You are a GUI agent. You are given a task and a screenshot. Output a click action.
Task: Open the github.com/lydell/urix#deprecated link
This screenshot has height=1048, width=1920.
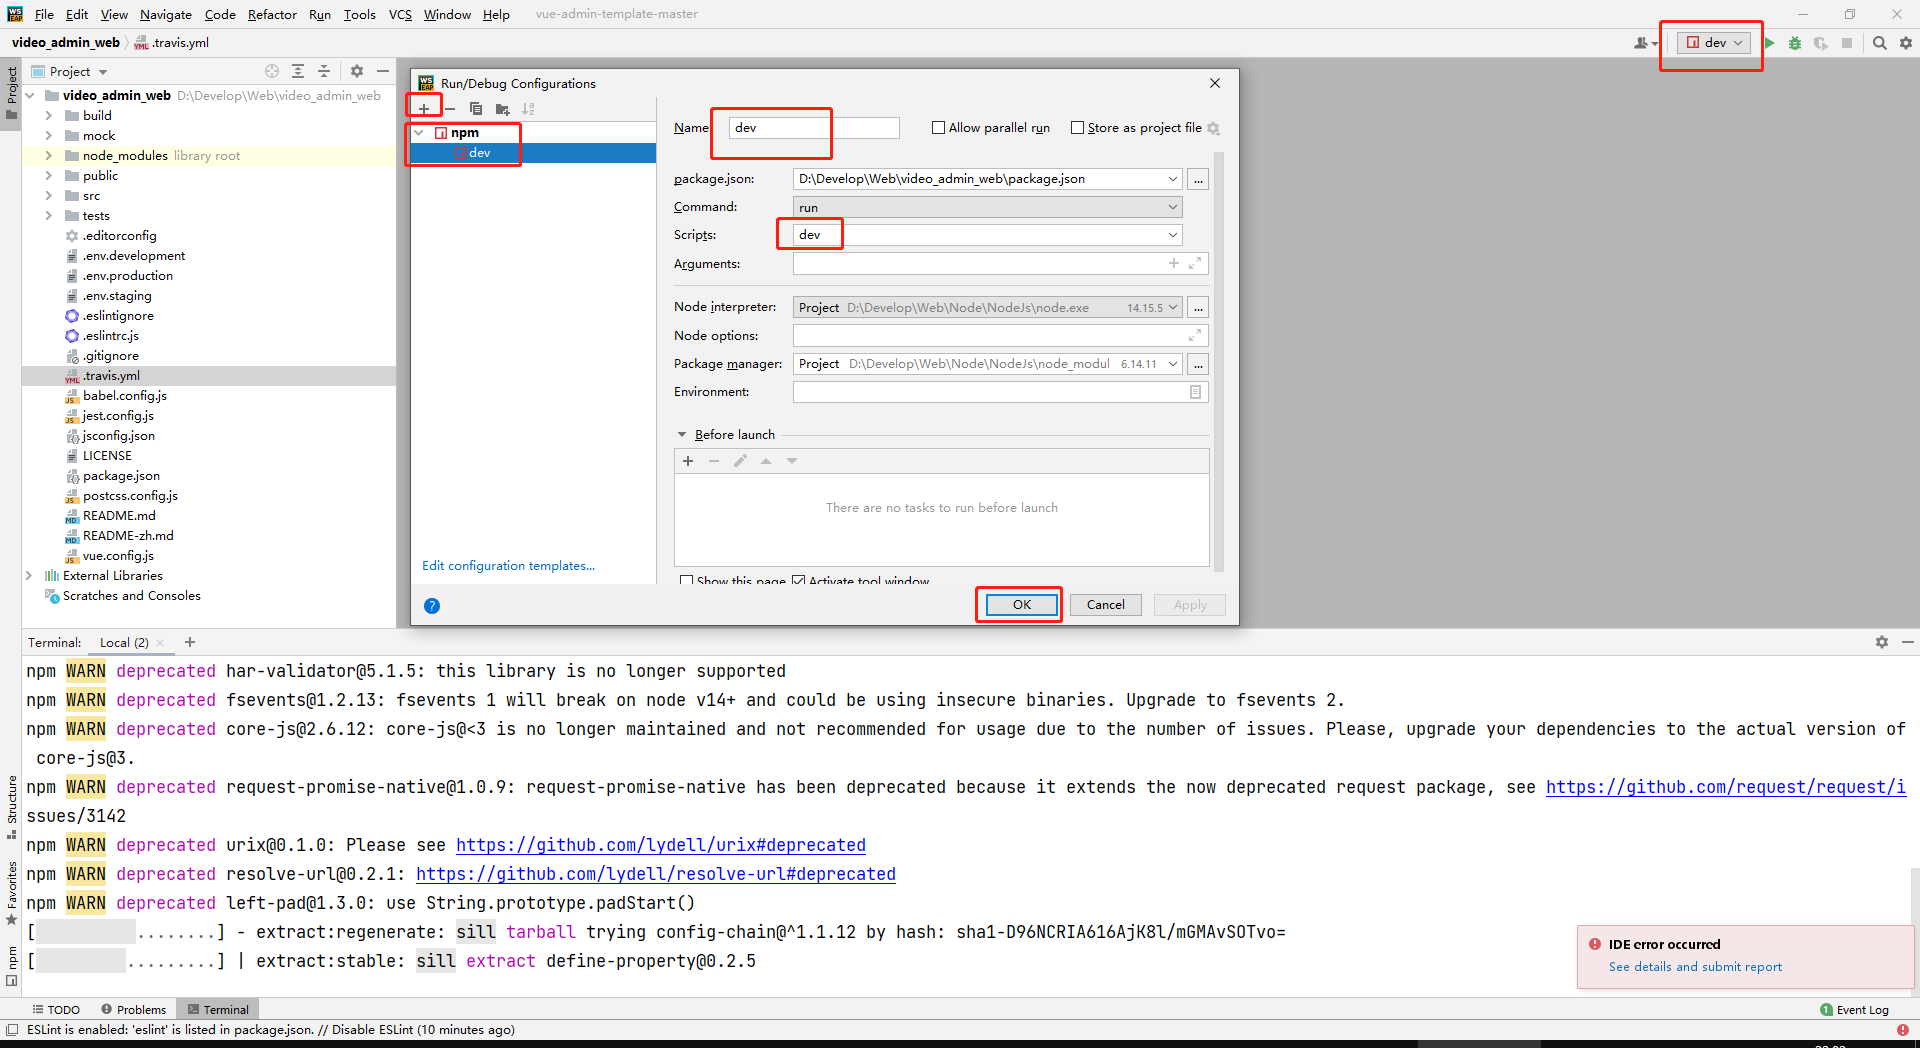(661, 845)
